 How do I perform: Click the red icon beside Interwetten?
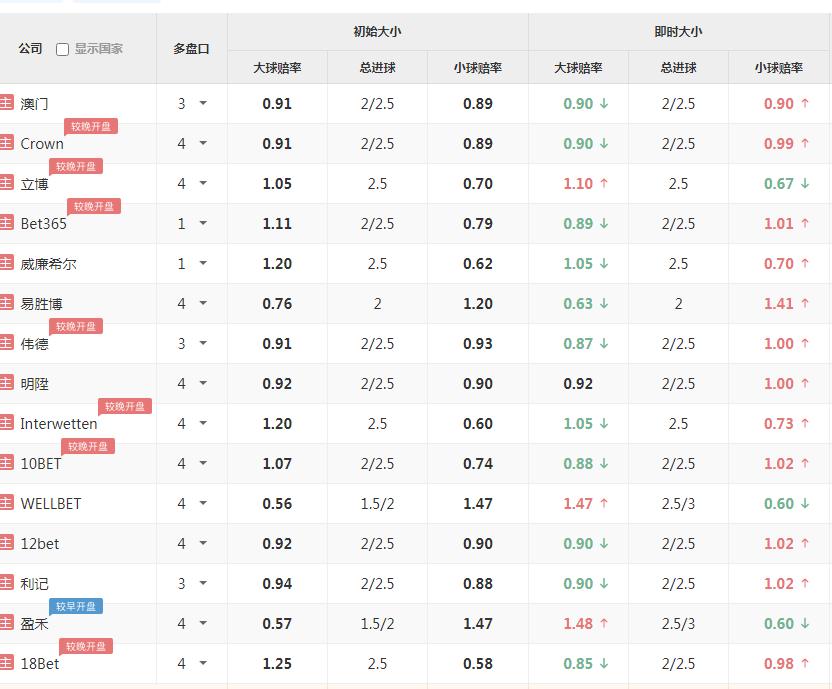(x=6, y=423)
